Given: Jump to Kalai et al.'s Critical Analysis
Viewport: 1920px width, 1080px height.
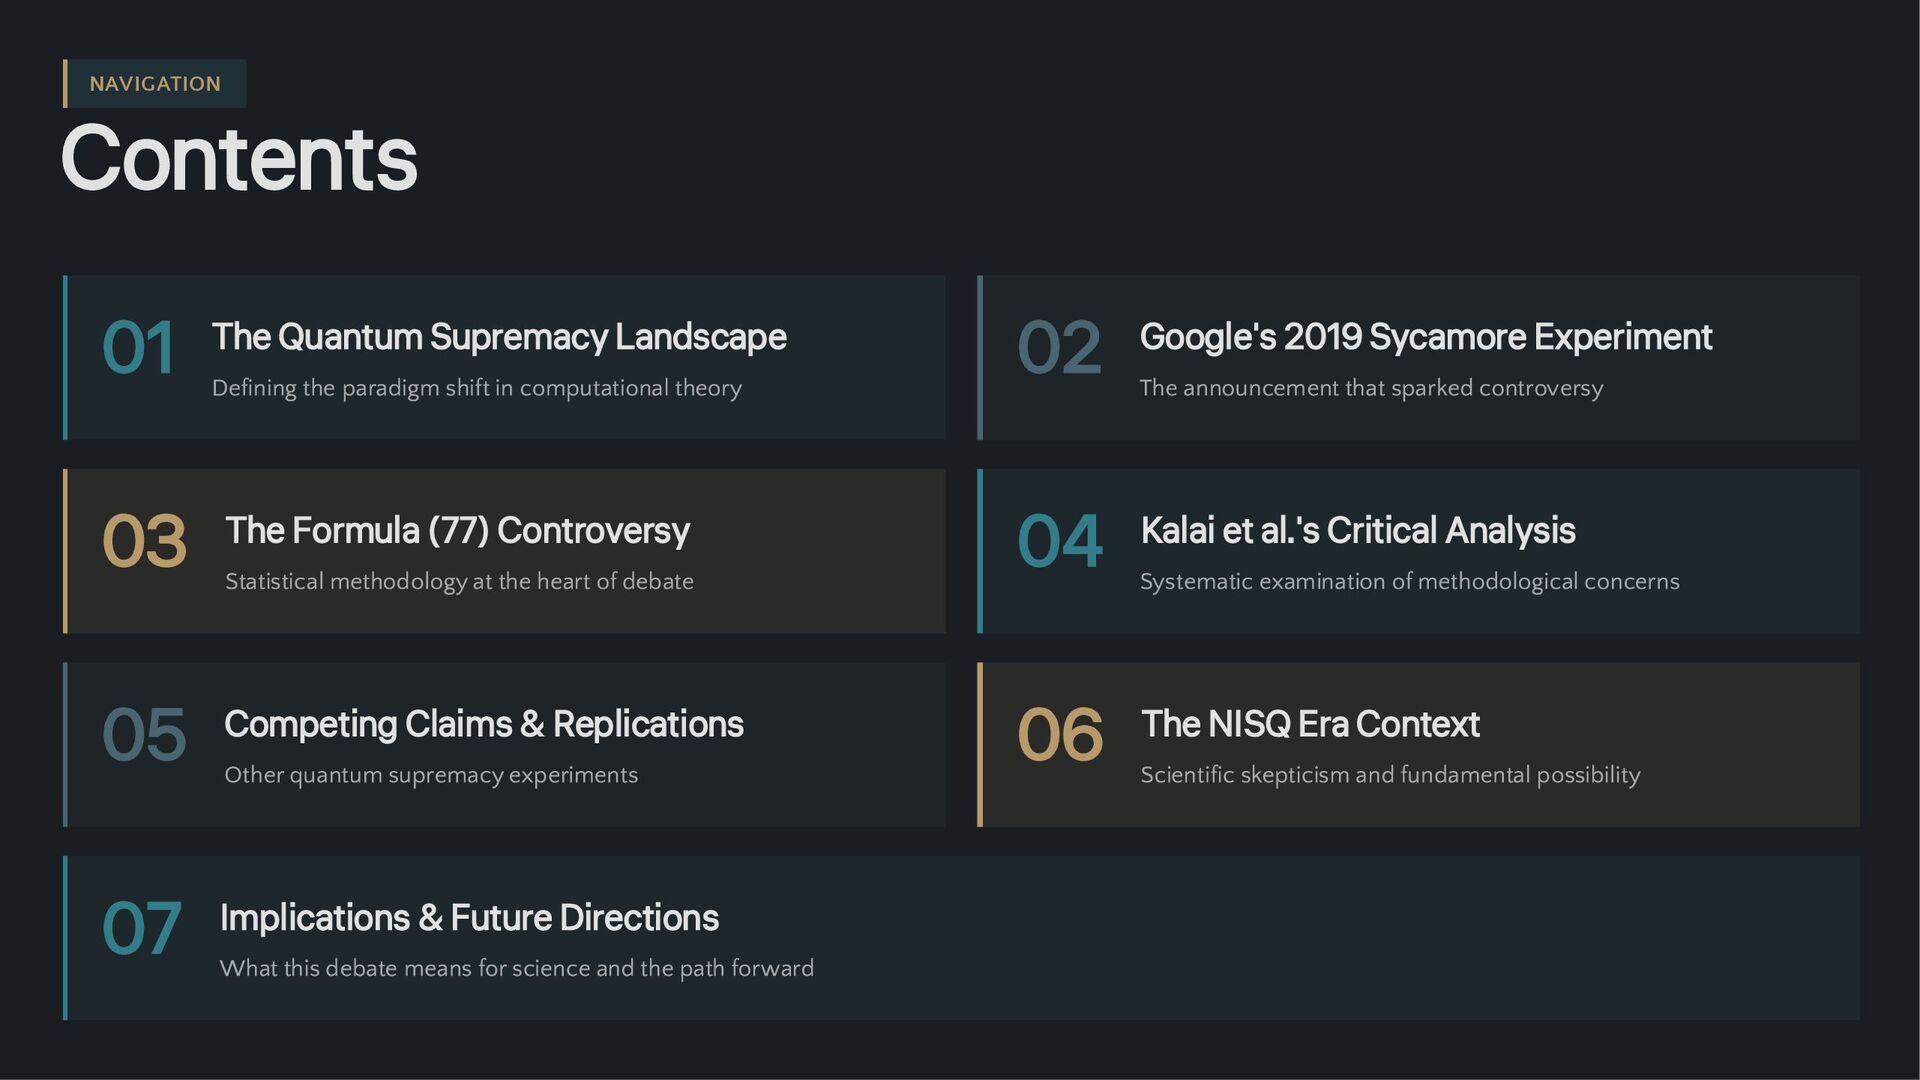Looking at the screenshot, I should click(1357, 531).
